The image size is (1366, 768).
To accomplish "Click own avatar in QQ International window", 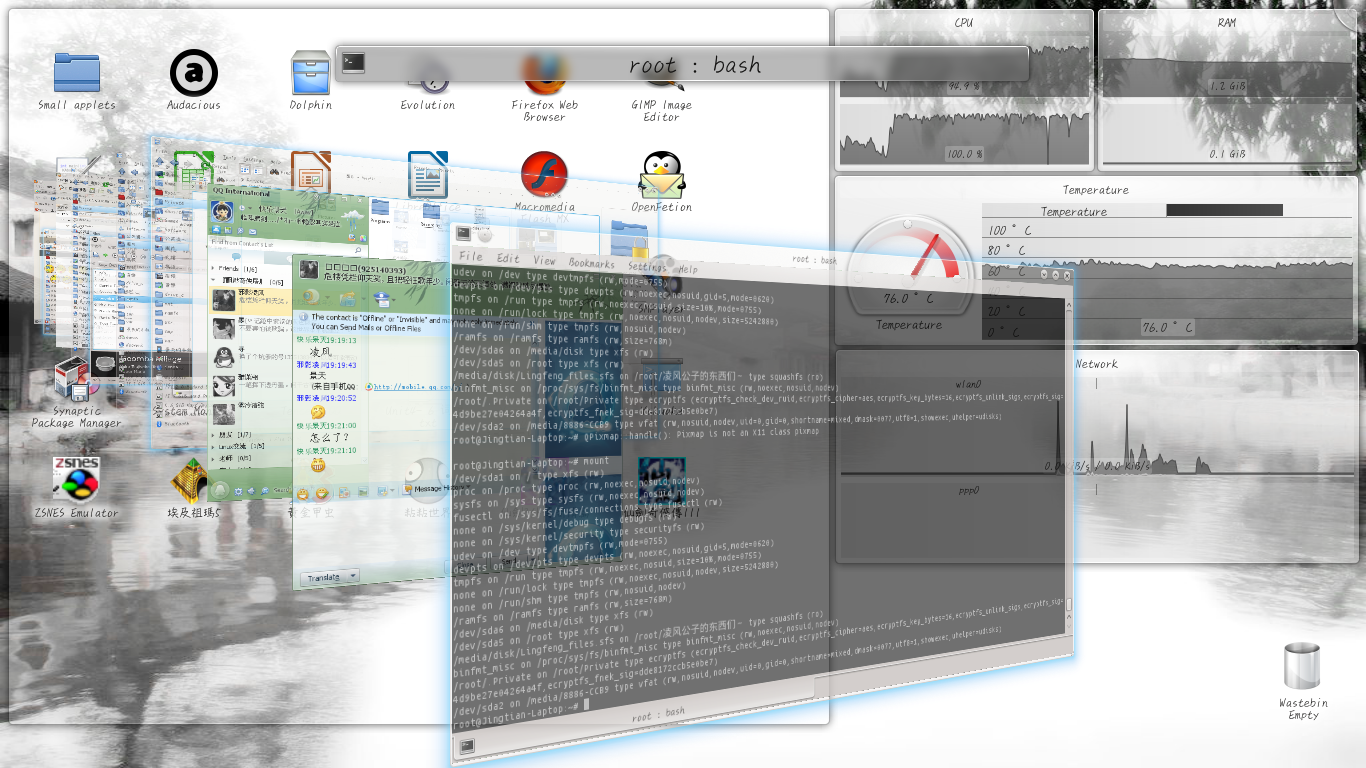I will click(223, 212).
